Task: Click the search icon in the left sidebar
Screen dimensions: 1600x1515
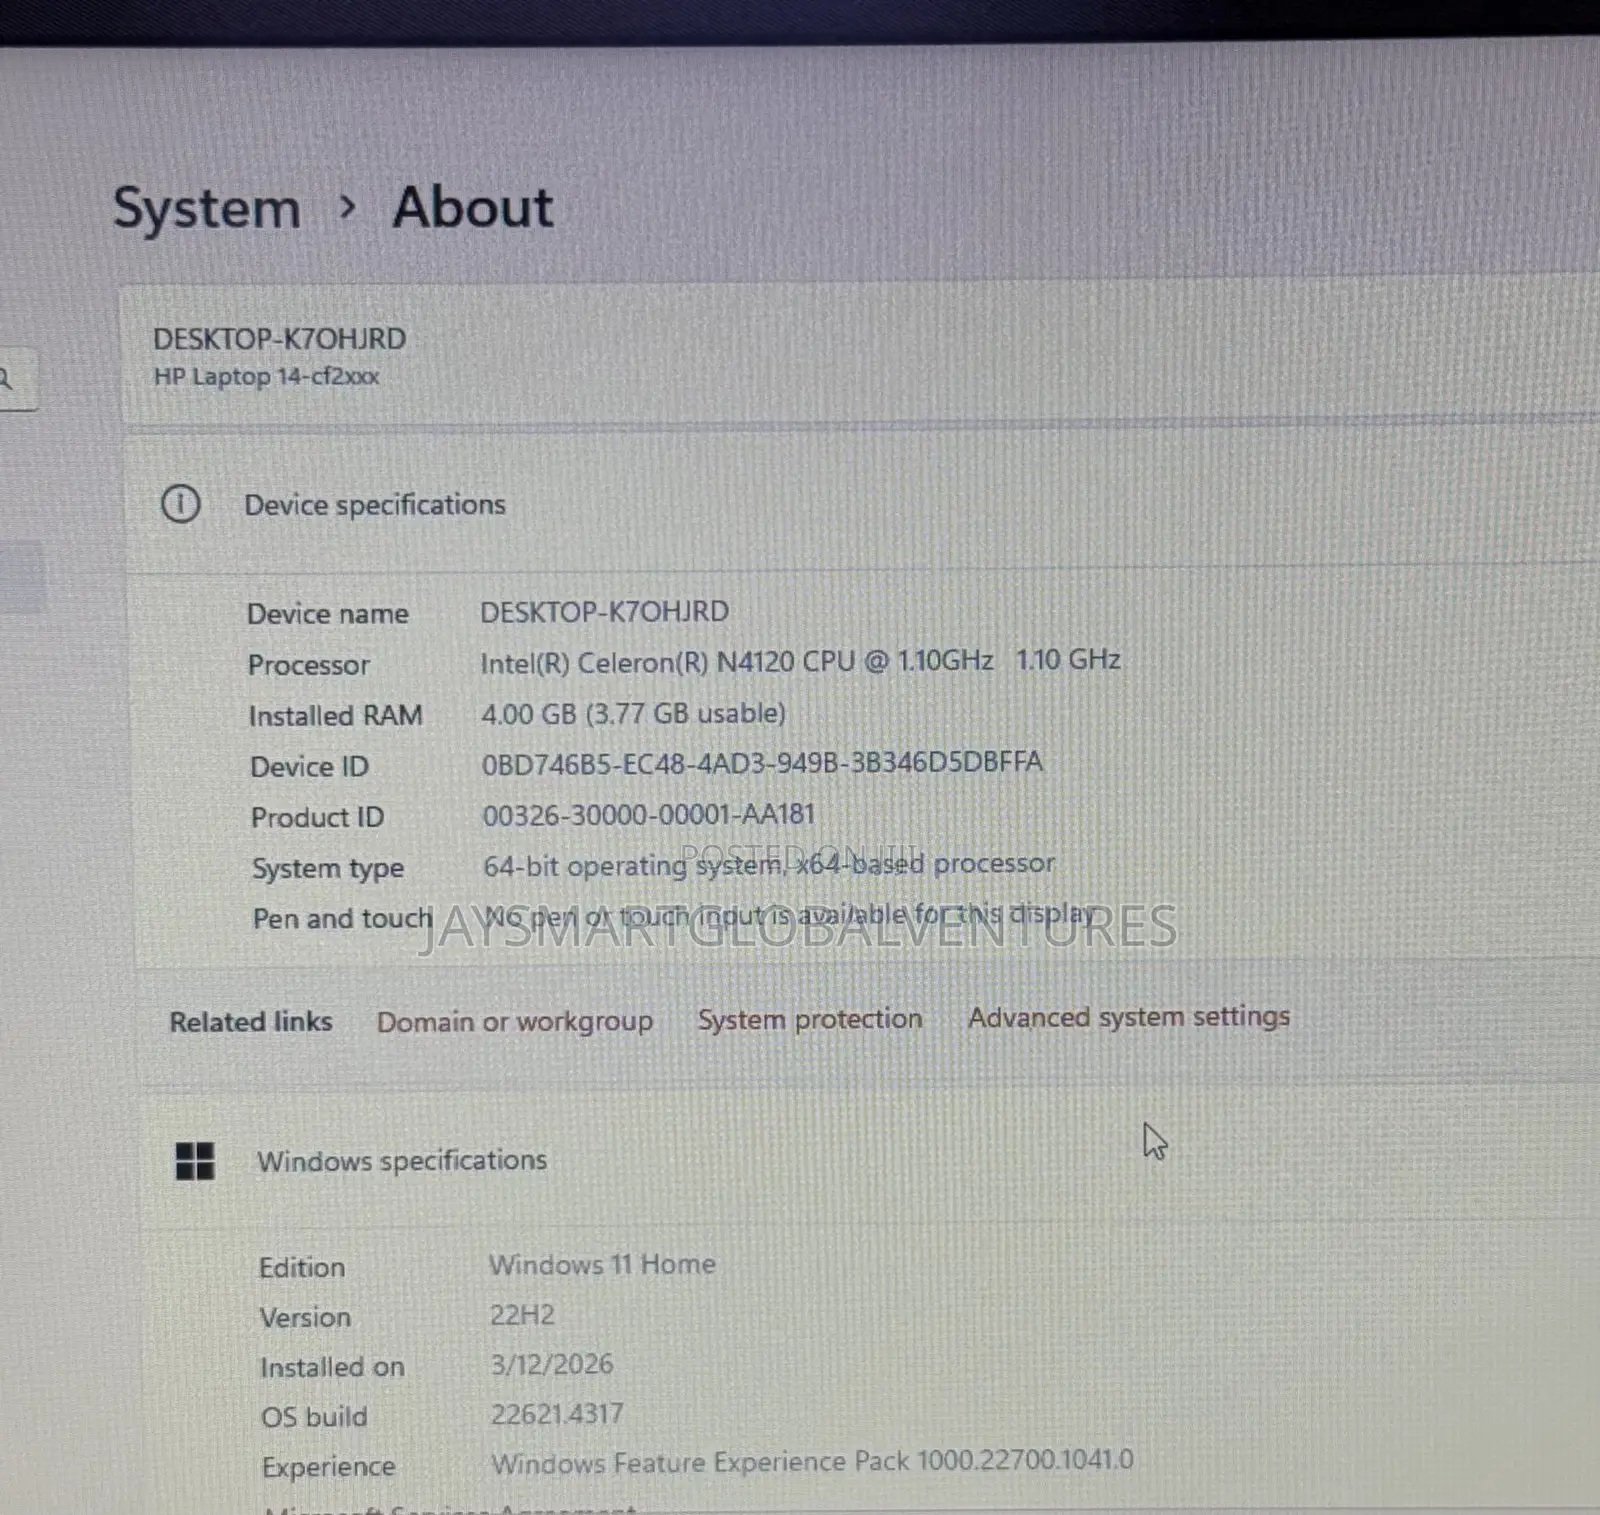Action: click(6, 379)
